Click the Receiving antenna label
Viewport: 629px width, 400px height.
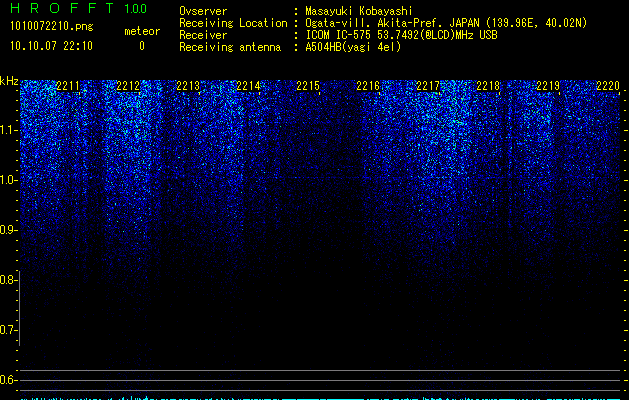[230, 47]
